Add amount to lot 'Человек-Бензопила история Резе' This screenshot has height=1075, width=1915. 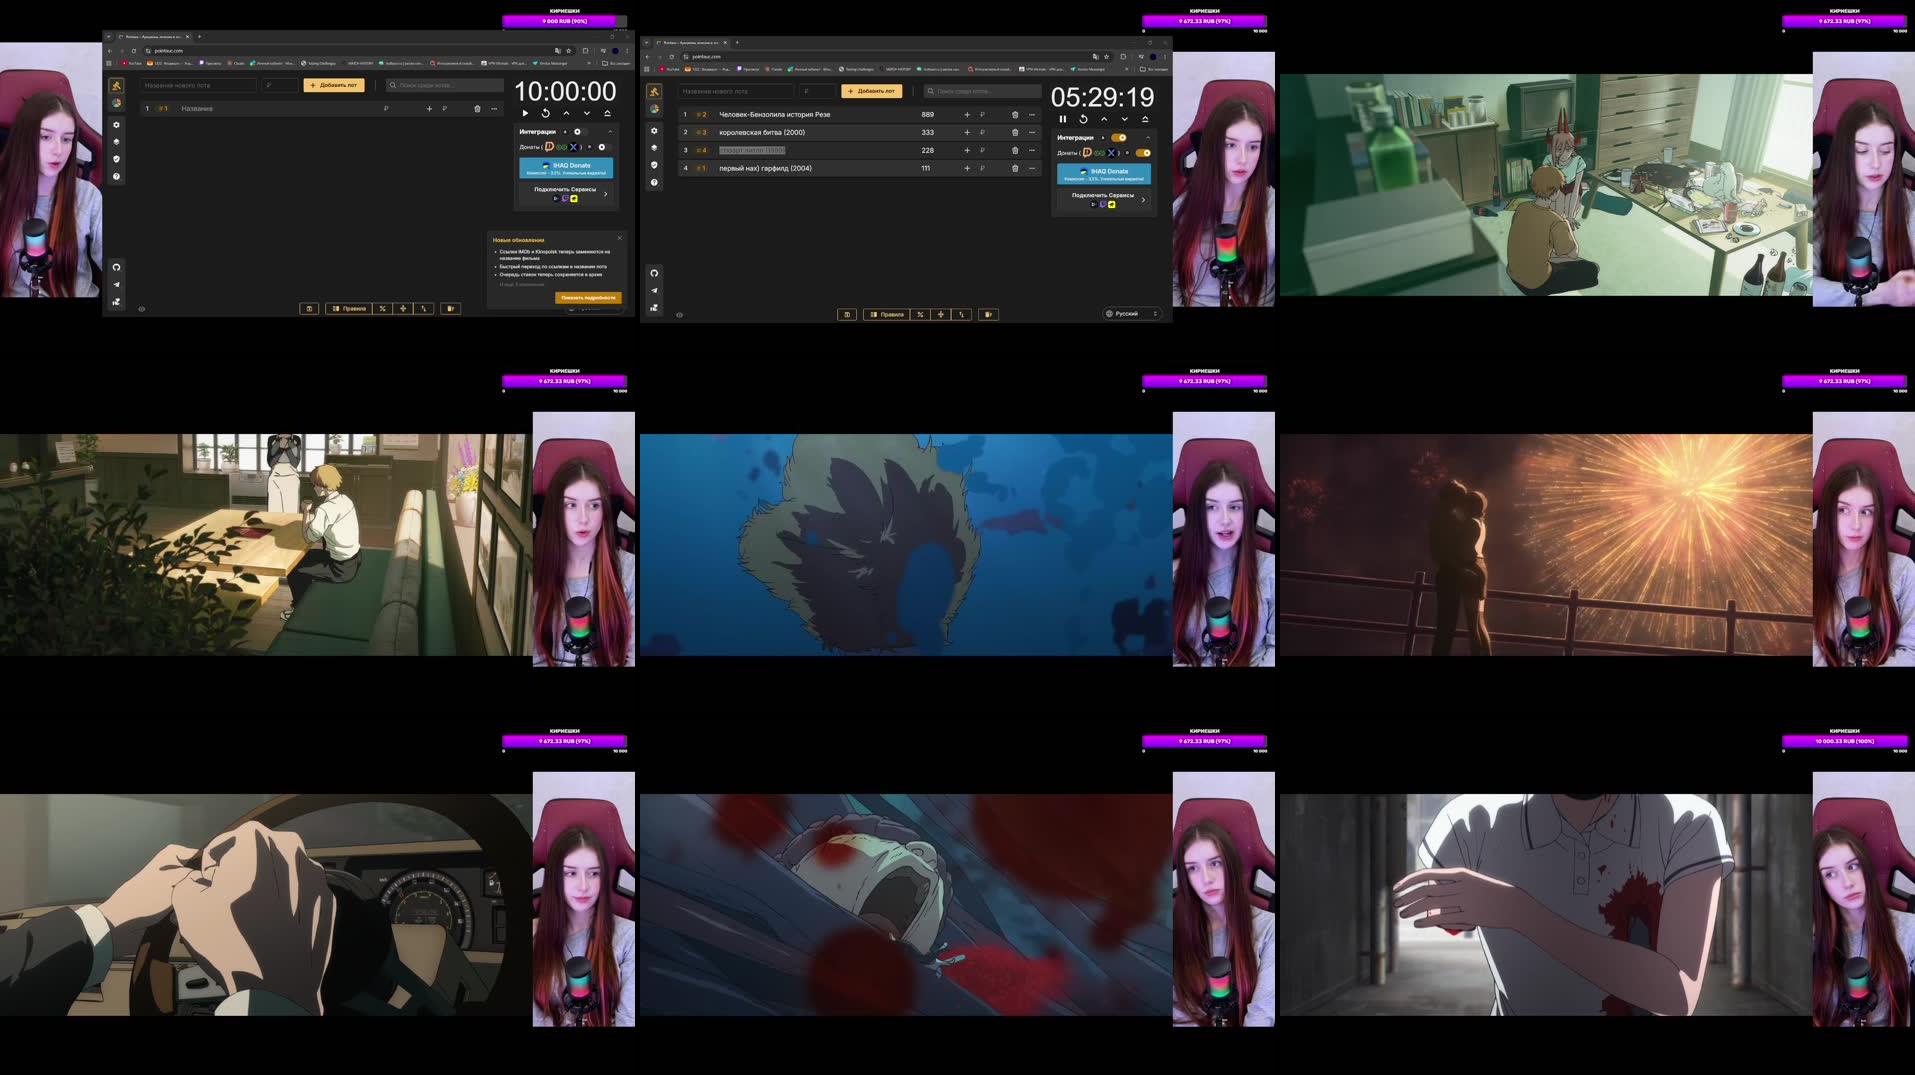[x=967, y=115]
